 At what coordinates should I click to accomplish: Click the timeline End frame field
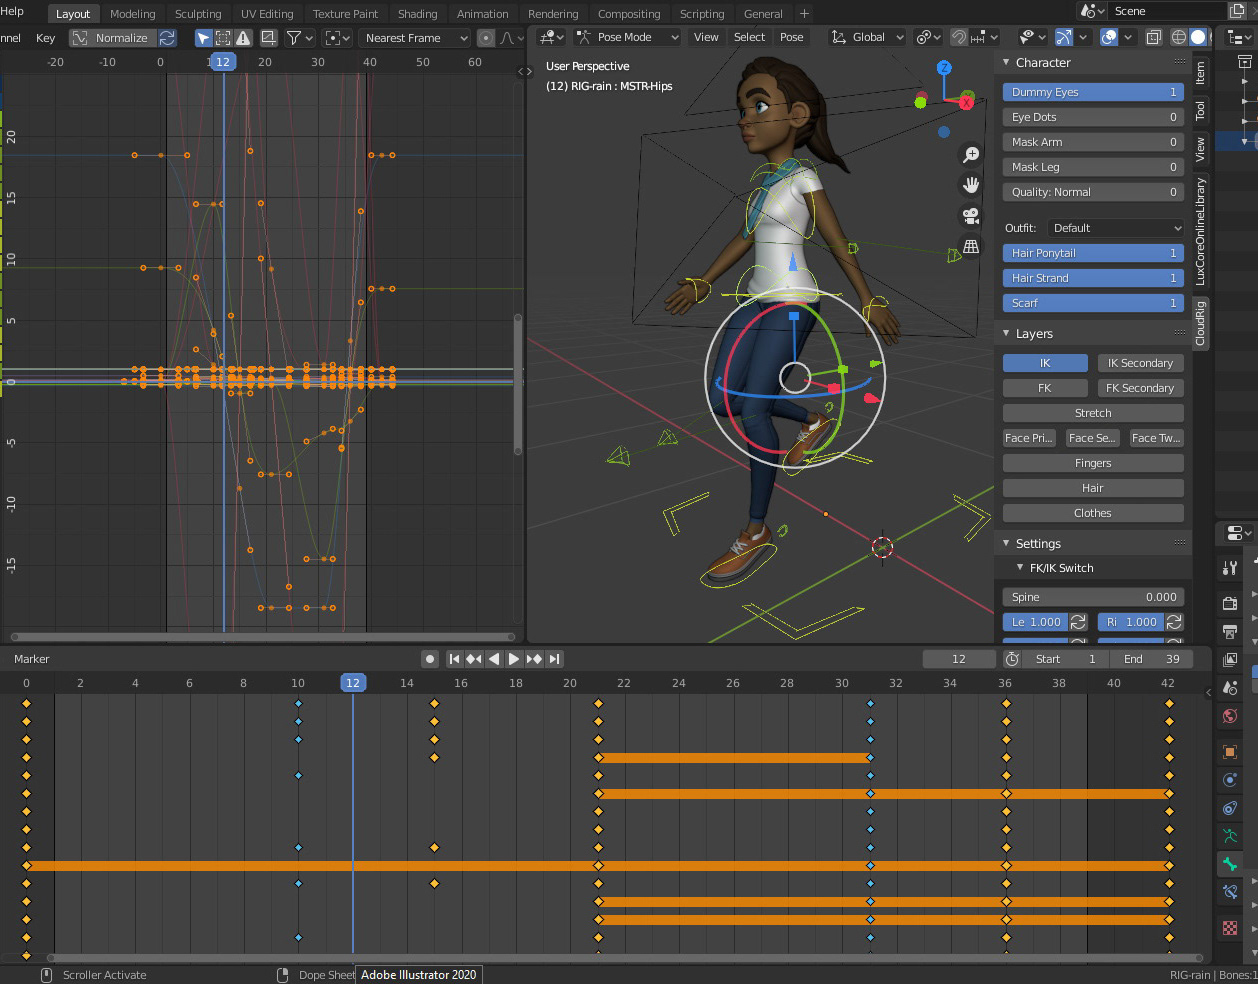point(1152,659)
